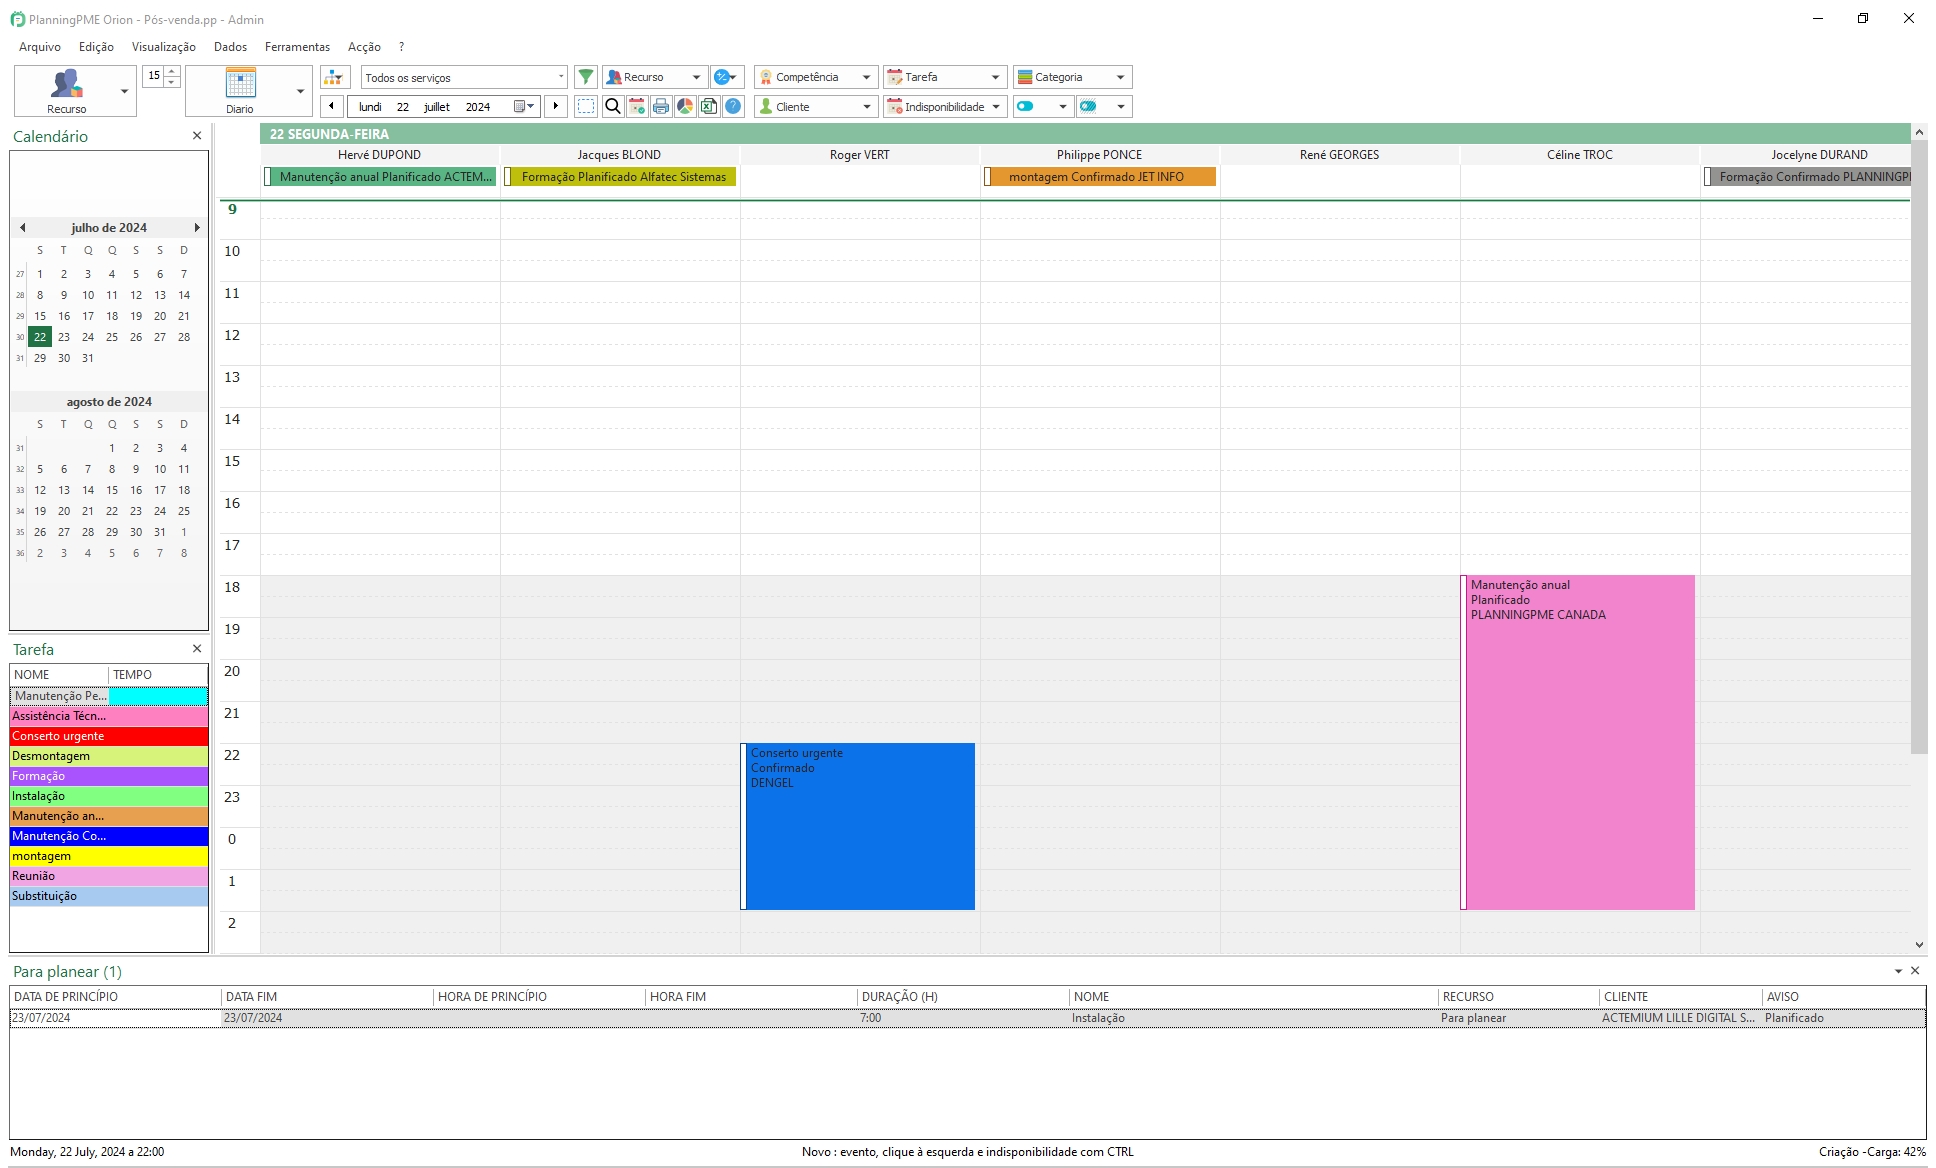1936x1168 pixels.
Task: Close the Tarefa panel
Action: [197, 649]
